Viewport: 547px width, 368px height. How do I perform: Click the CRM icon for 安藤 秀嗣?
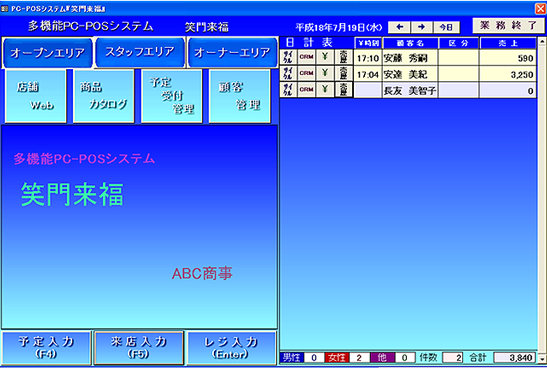click(x=306, y=57)
